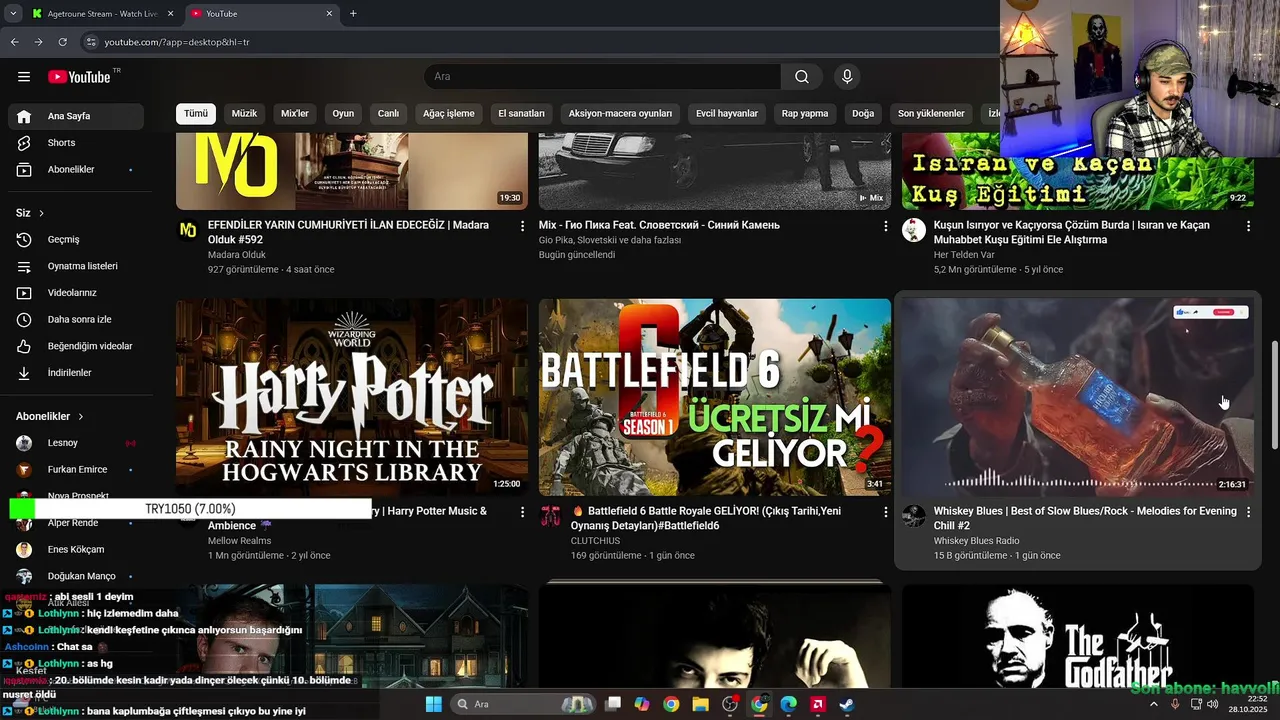Open The Godfather video thumbnail
The height and width of the screenshot is (720, 1280).
coord(1078,637)
